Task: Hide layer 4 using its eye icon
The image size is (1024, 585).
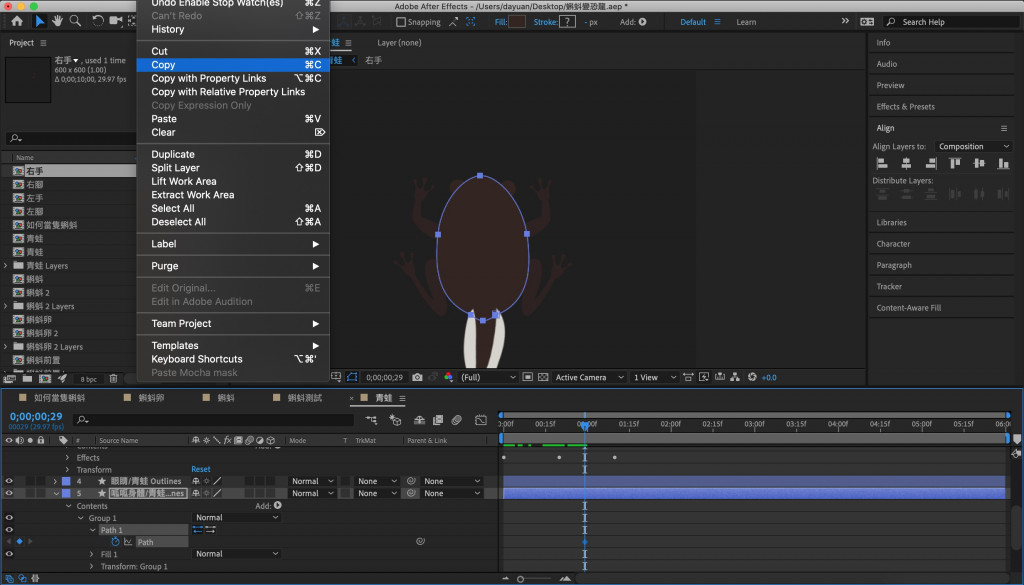Action: [x=9, y=481]
